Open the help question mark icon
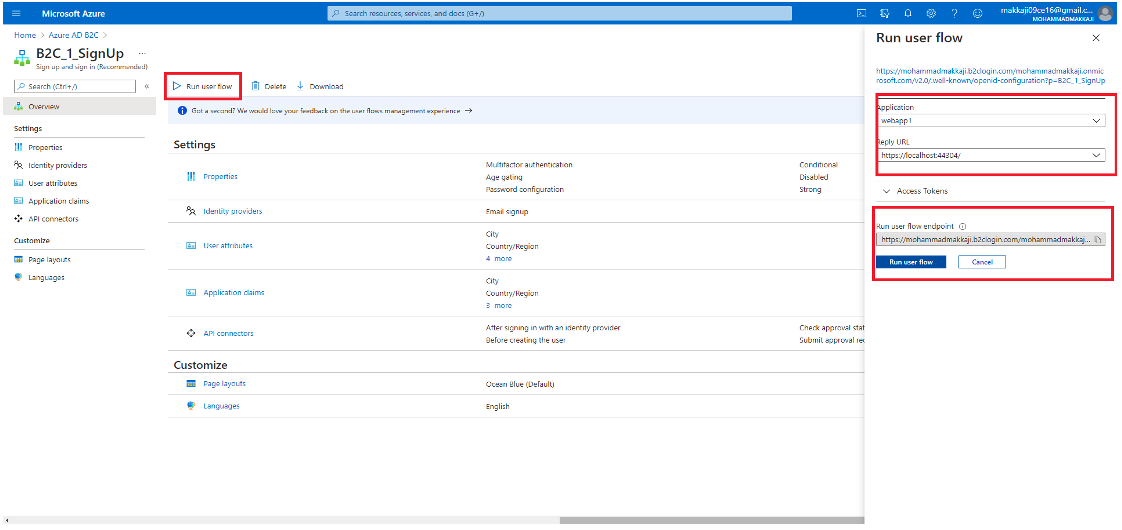The height and width of the screenshot is (530, 1122). pos(954,14)
